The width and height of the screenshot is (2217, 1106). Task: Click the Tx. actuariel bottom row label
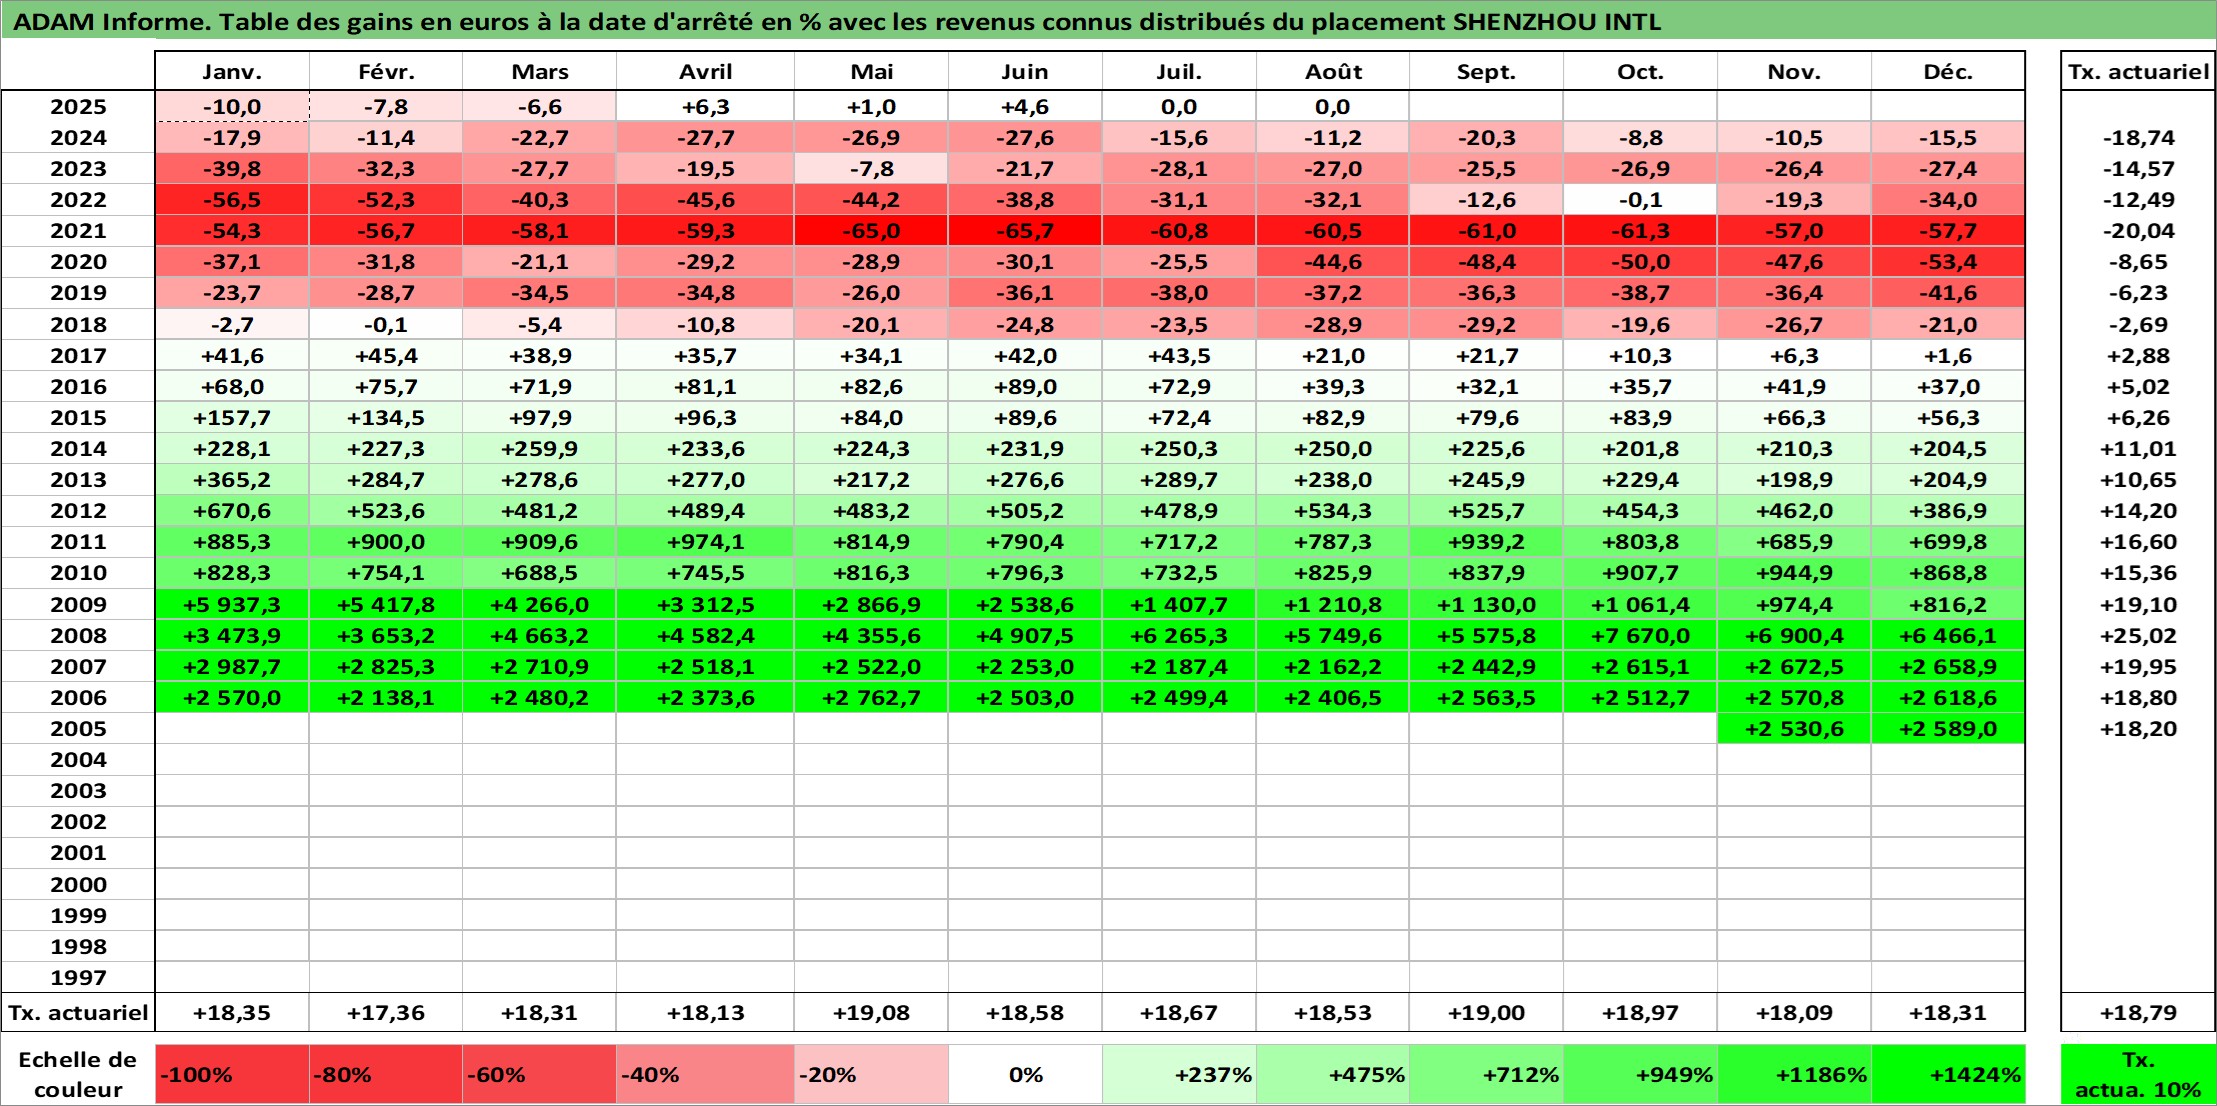tap(78, 1013)
